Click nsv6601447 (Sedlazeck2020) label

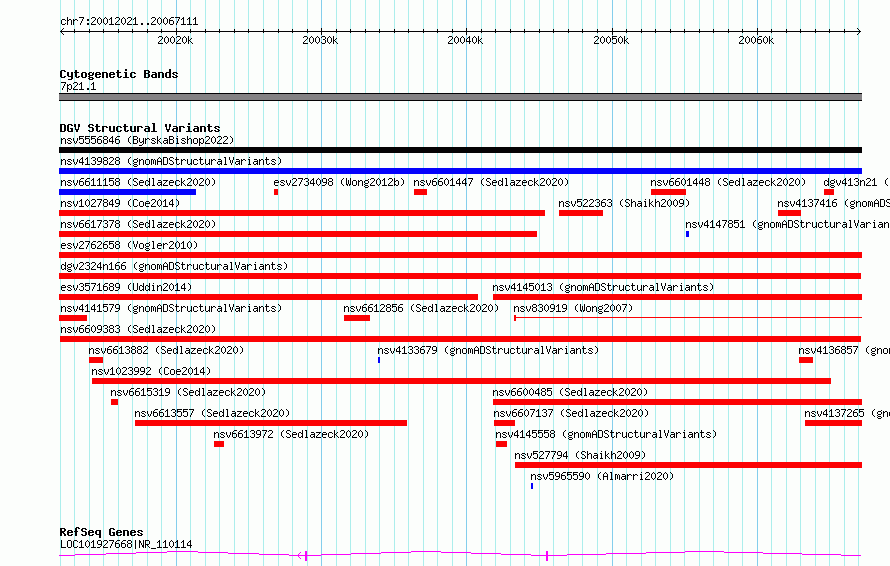coord(491,182)
